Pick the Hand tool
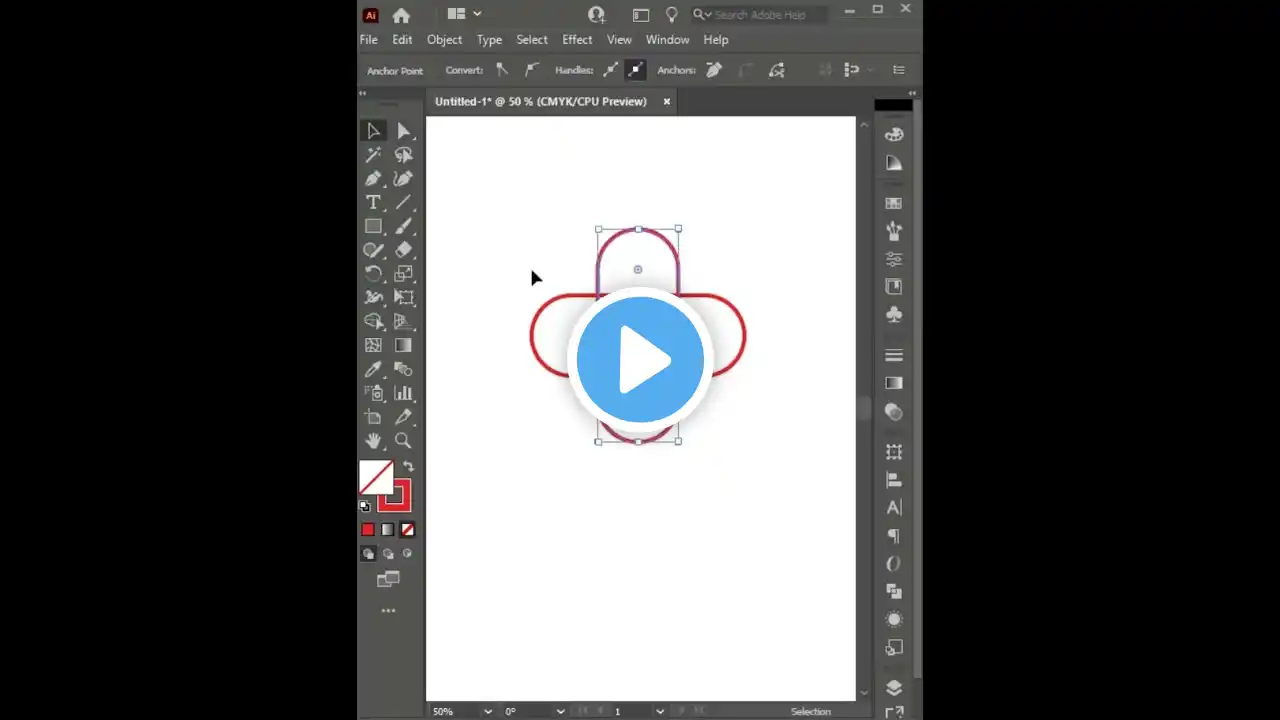Image resolution: width=1280 pixels, height=720 pixels. pyautogui.click(x=373, y=441)
